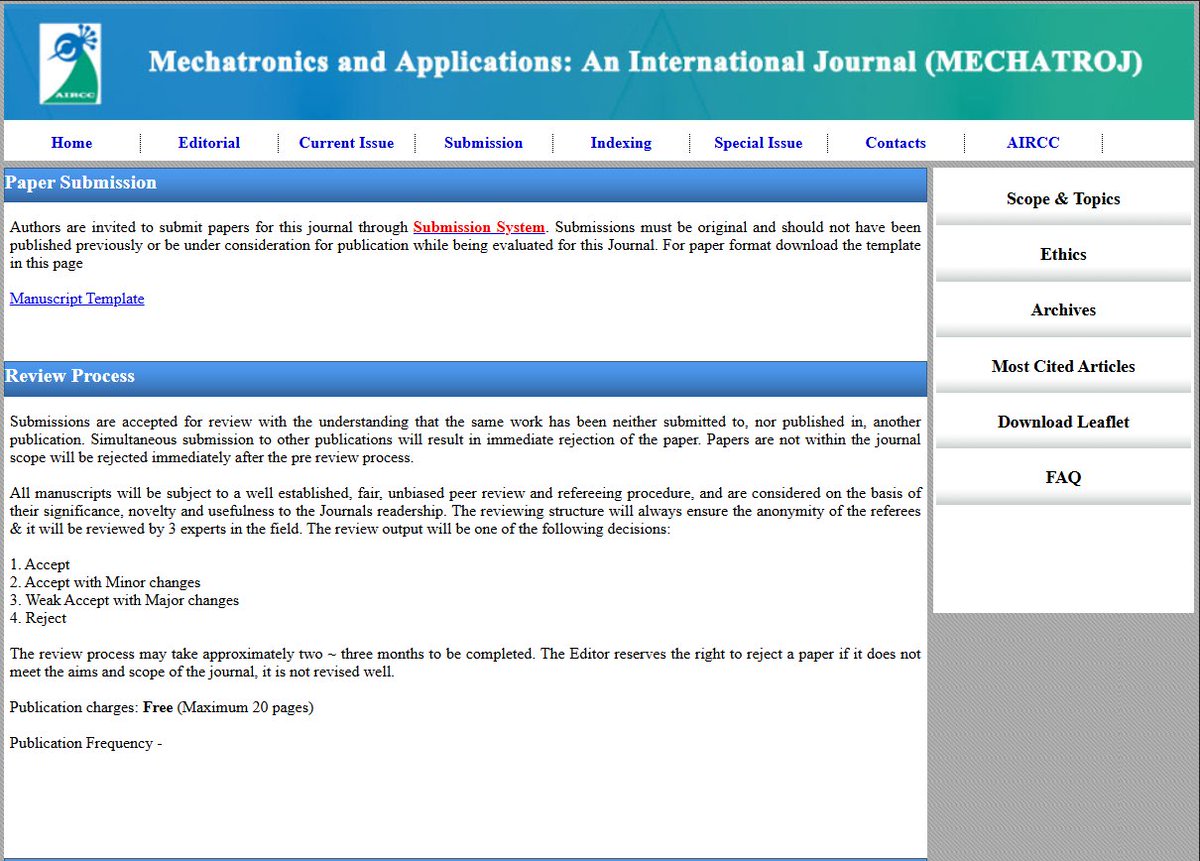The image size is (1200, 861).
Task: Click 'Accept with Minor changes' line
Action: 105,582
